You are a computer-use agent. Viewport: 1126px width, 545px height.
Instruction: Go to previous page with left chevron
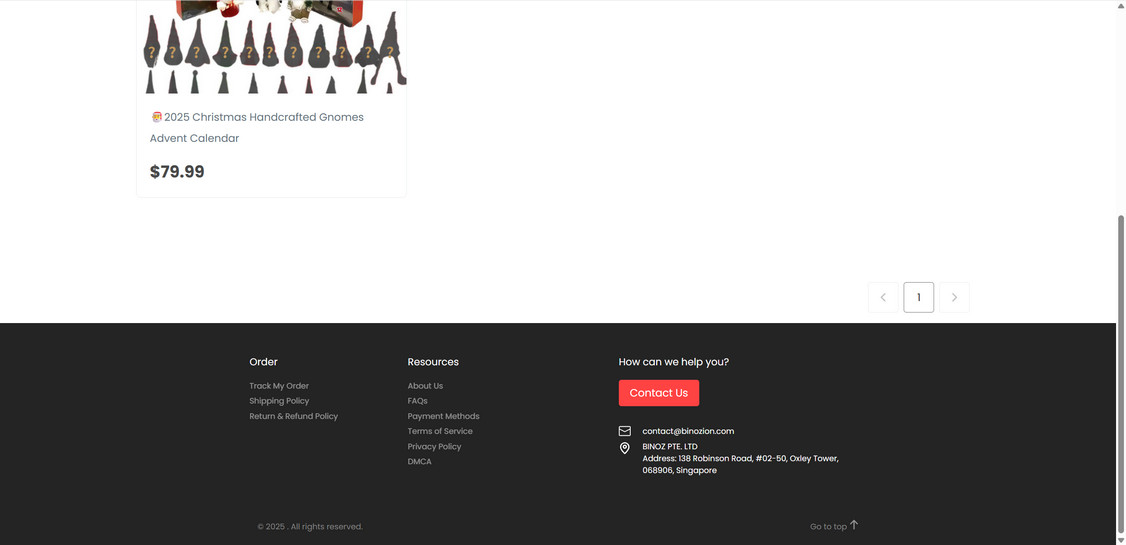[883, 297]
